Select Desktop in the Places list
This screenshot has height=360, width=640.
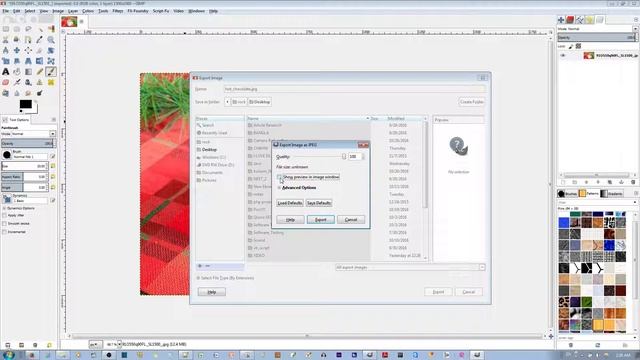click(209, 150)
